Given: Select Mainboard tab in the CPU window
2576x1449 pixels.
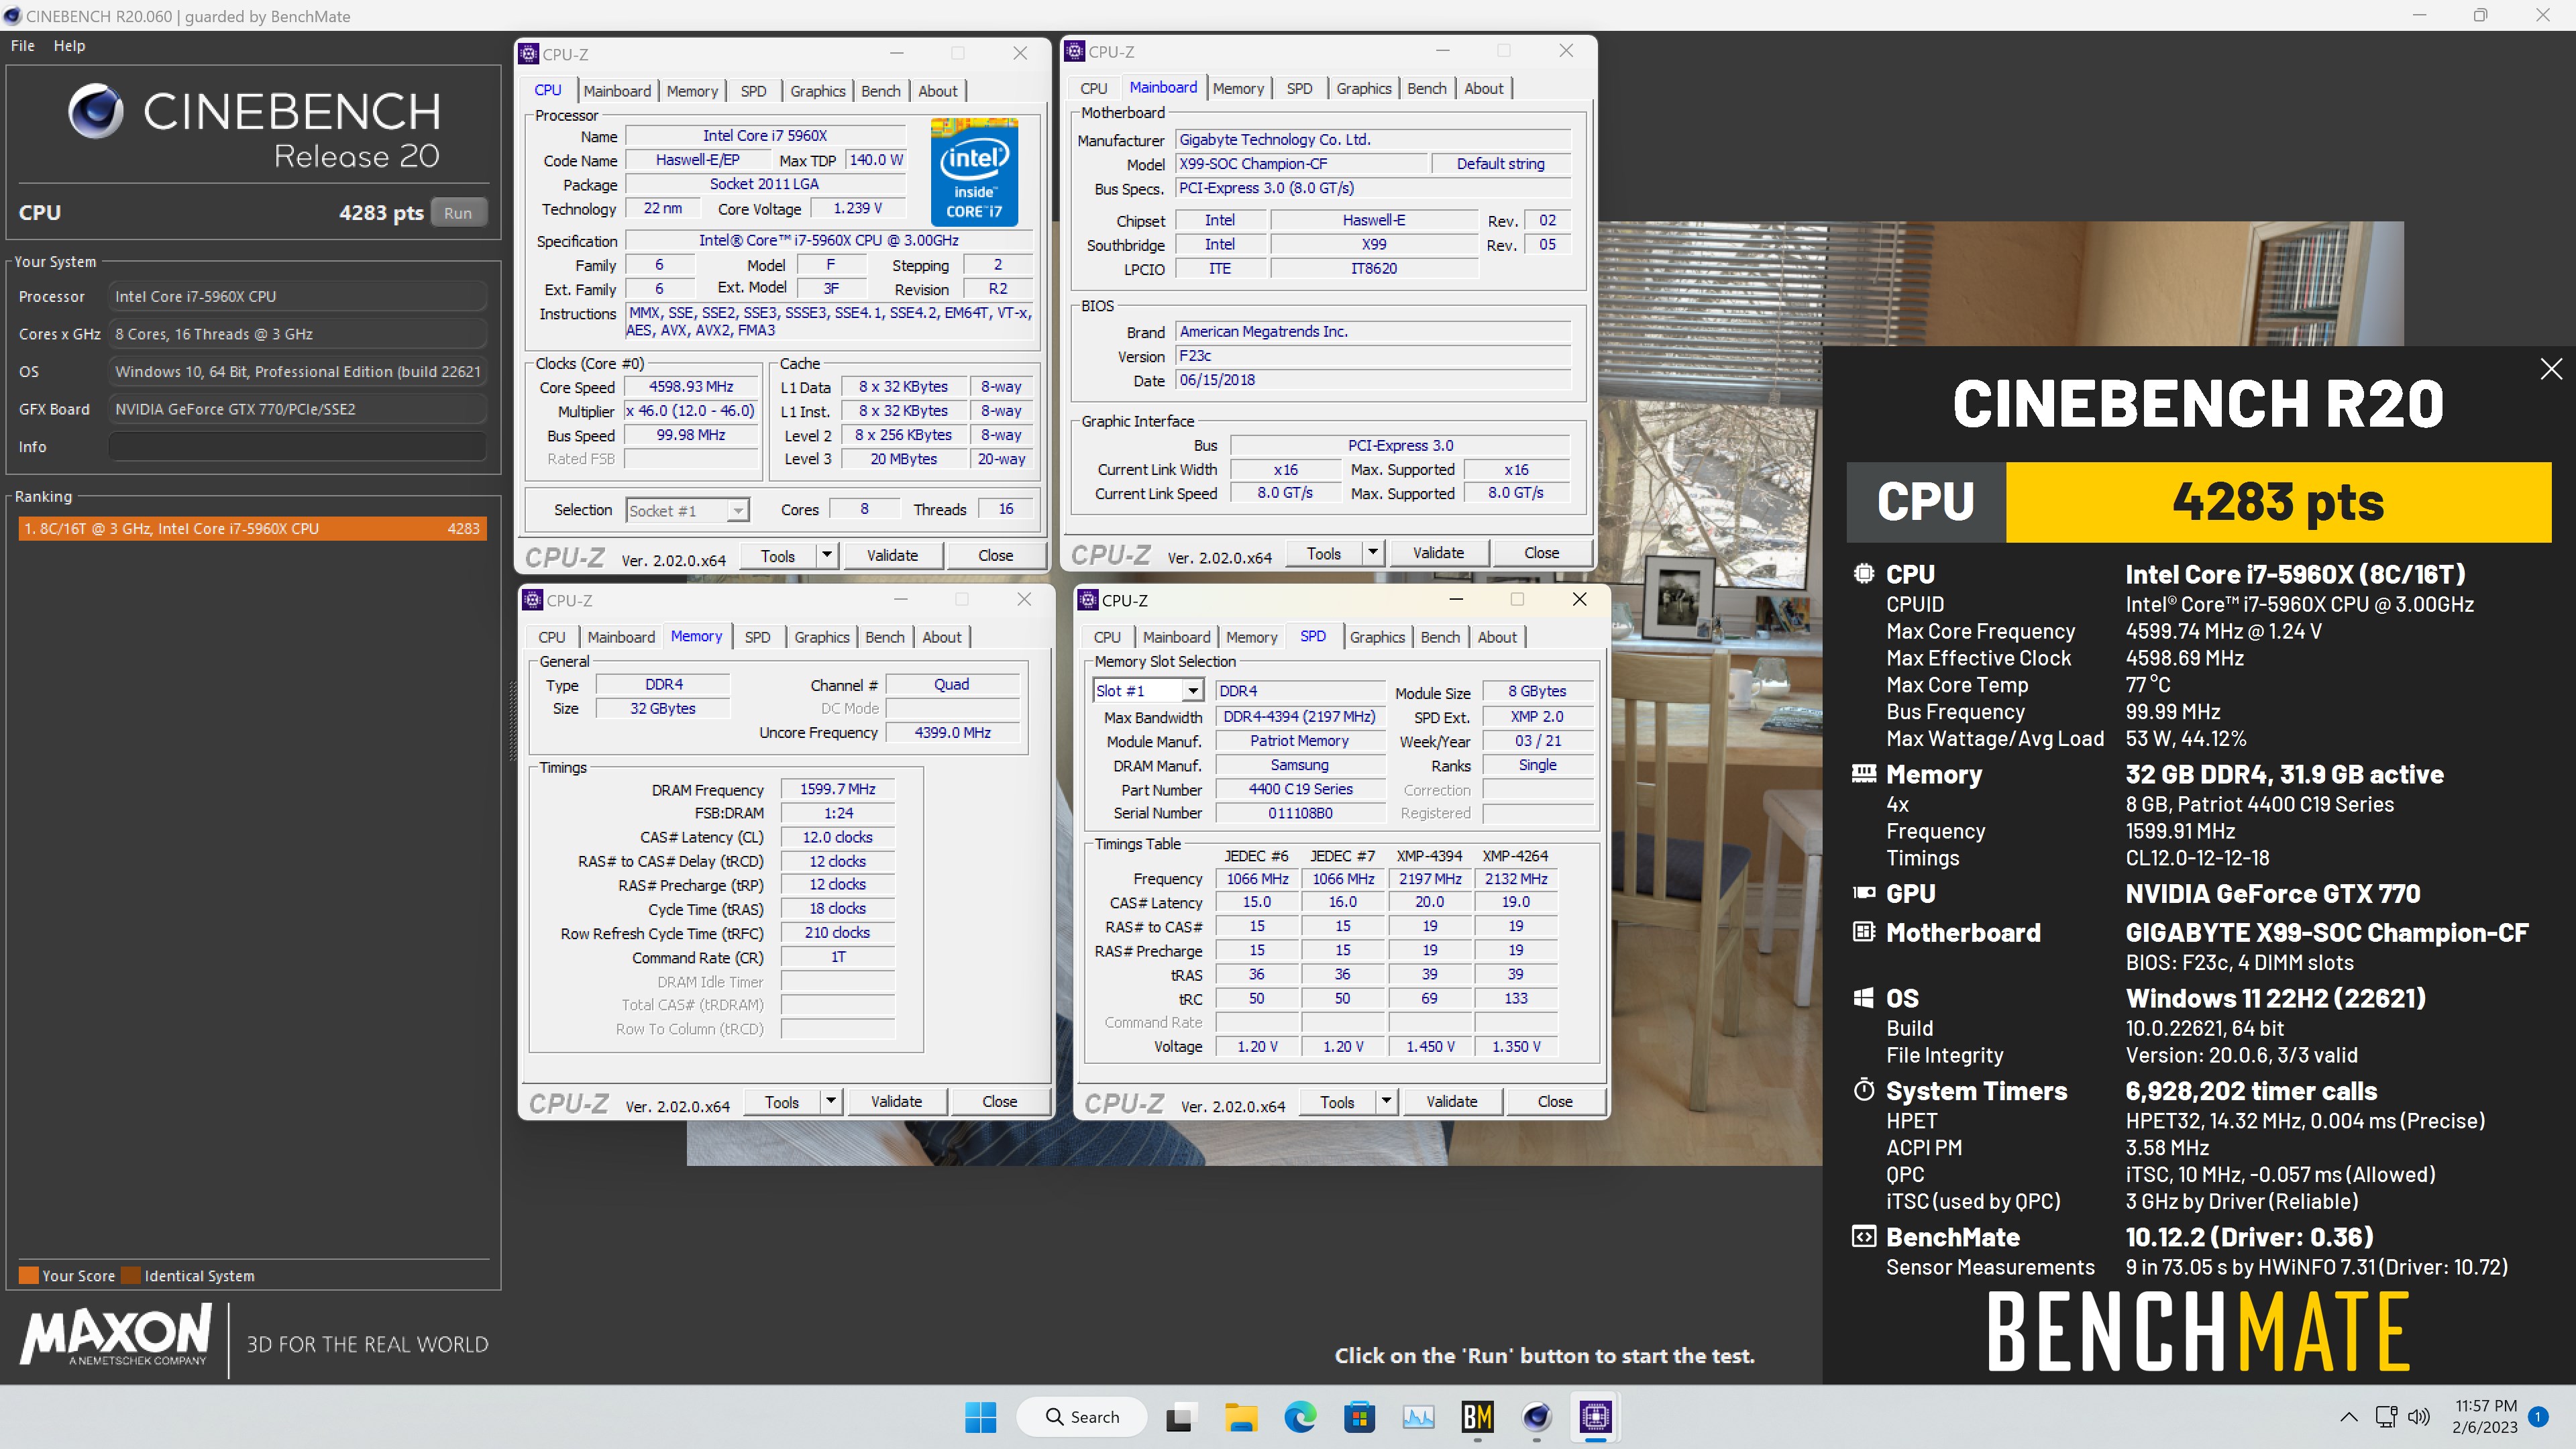Looking at the screenshot, I should point(617,91).
